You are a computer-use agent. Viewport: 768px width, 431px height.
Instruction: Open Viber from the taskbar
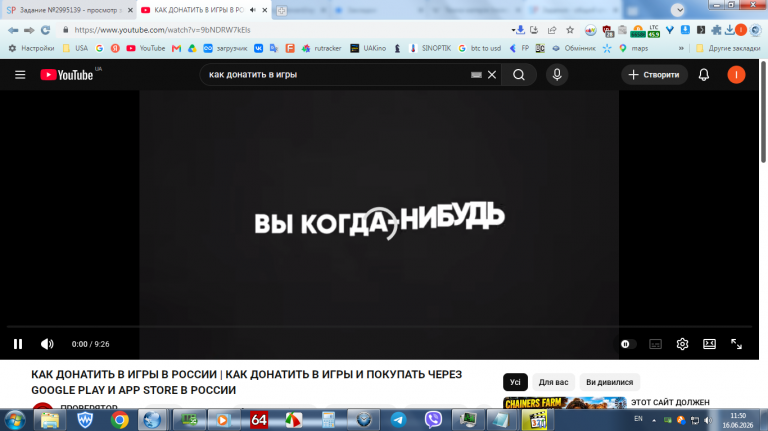(433, 420)
